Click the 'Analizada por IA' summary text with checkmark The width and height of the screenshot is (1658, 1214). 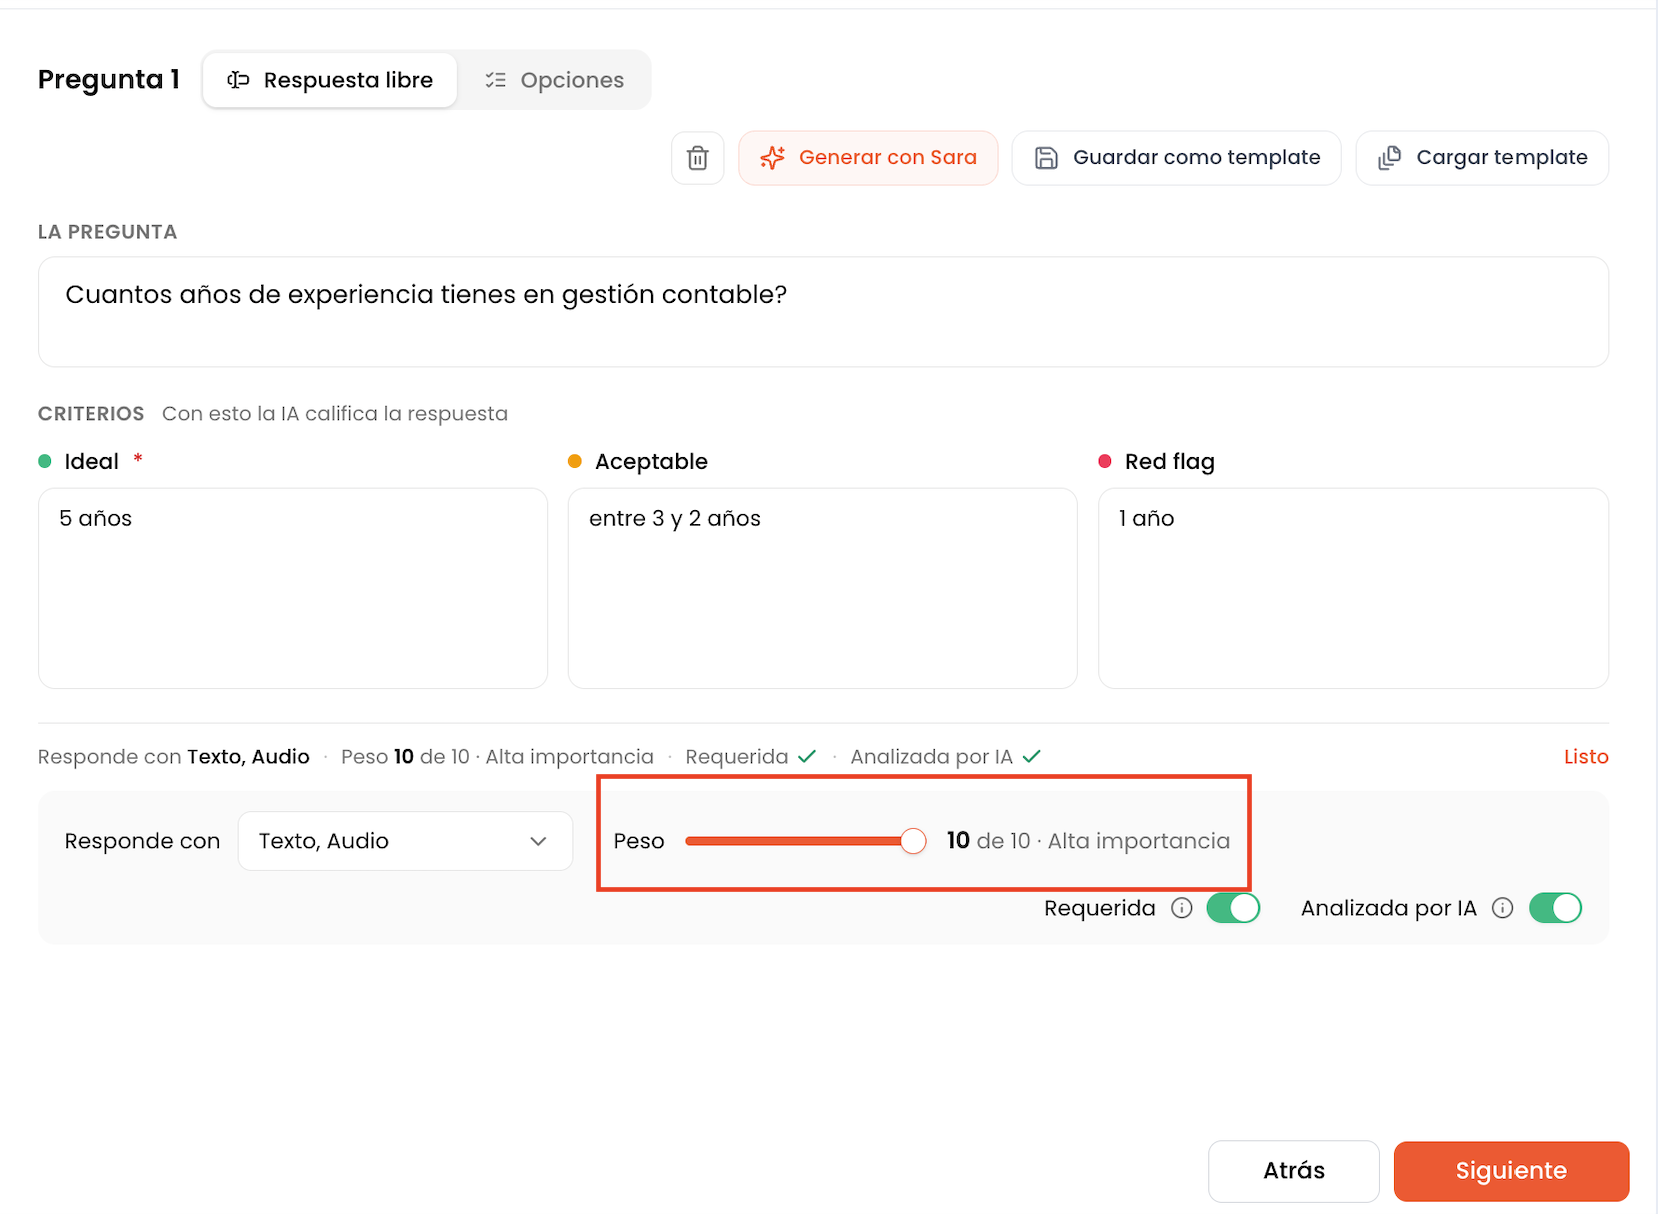pos(946,757)
